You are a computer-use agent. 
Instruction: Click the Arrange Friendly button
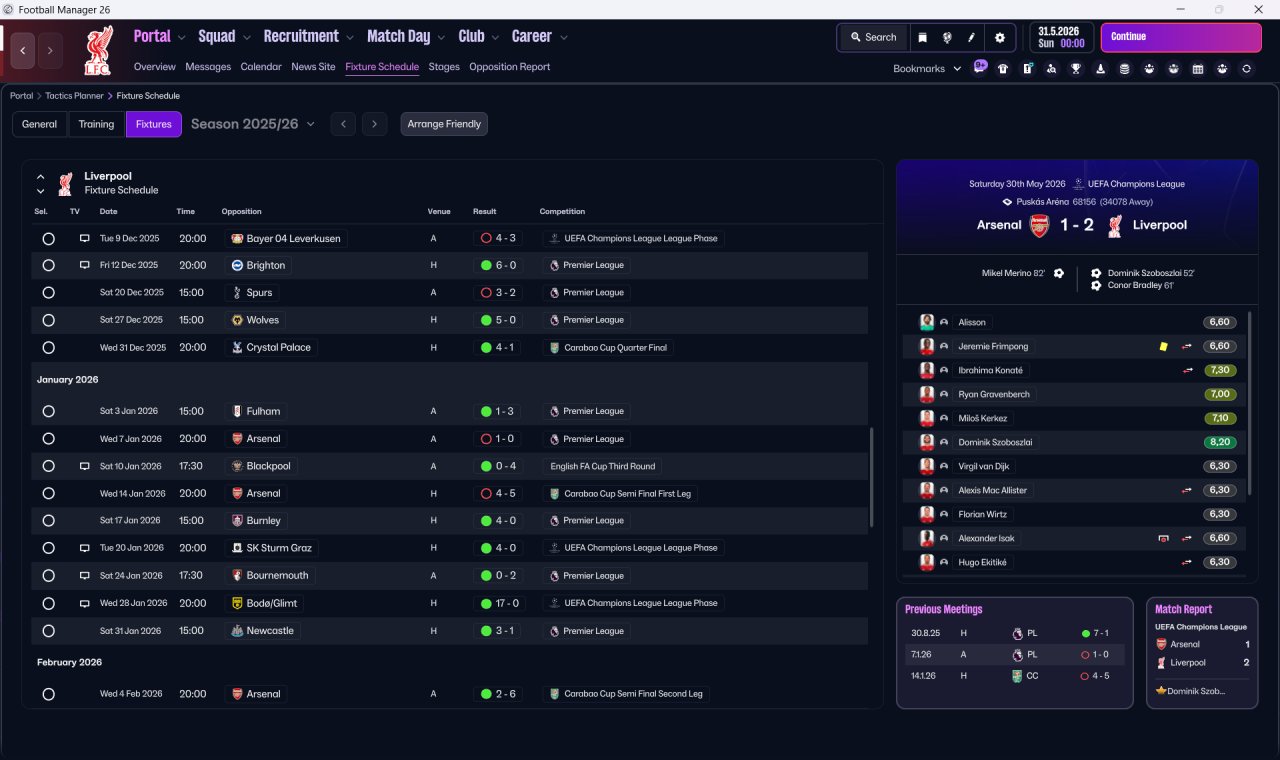tap(444, 124)
